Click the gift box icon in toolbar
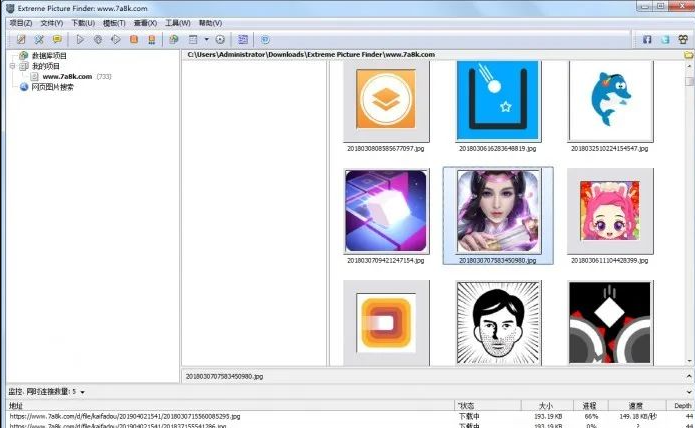The image size is (695, 428). coord(683,39)
